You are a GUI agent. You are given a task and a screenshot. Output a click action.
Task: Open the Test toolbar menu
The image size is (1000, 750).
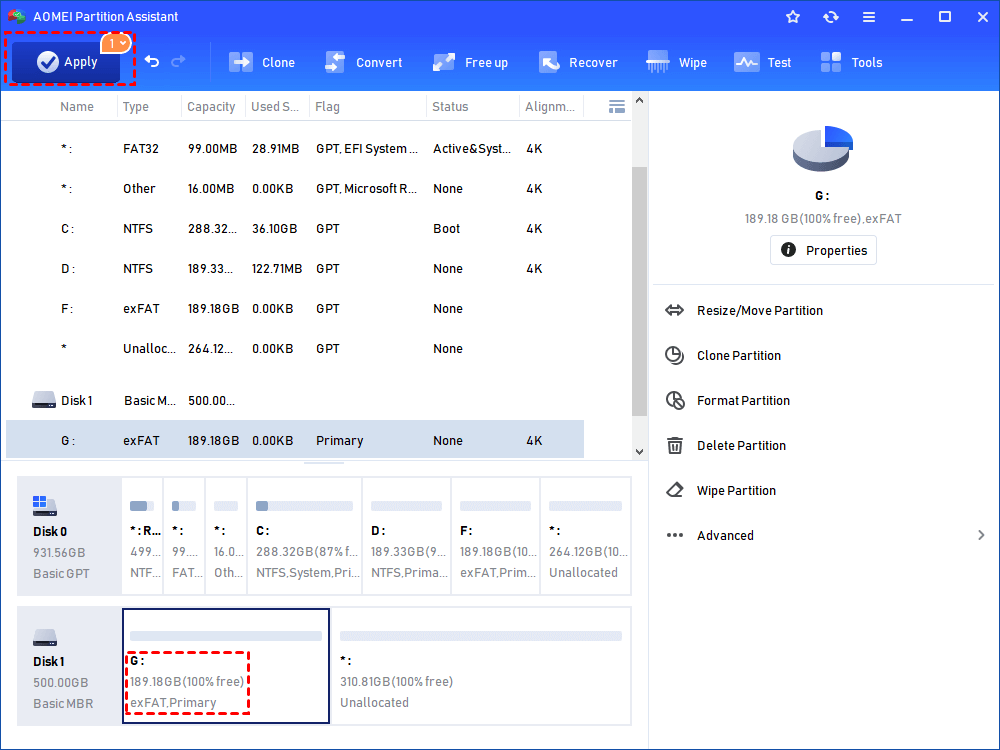click(x=762, y=62)
